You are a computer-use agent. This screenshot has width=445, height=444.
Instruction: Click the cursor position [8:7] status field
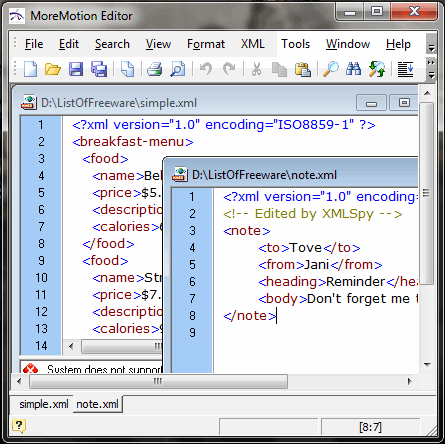click(370, 427)
